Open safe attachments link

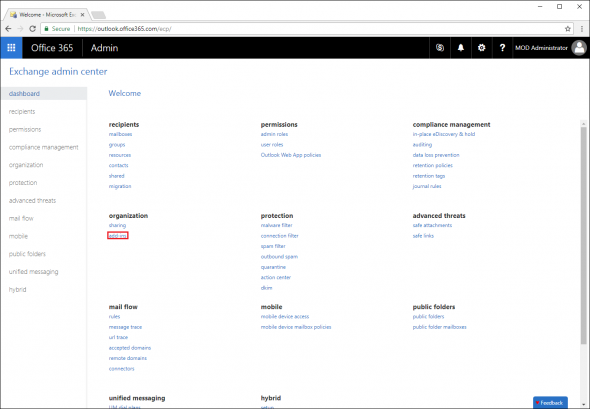click(432, 225)
